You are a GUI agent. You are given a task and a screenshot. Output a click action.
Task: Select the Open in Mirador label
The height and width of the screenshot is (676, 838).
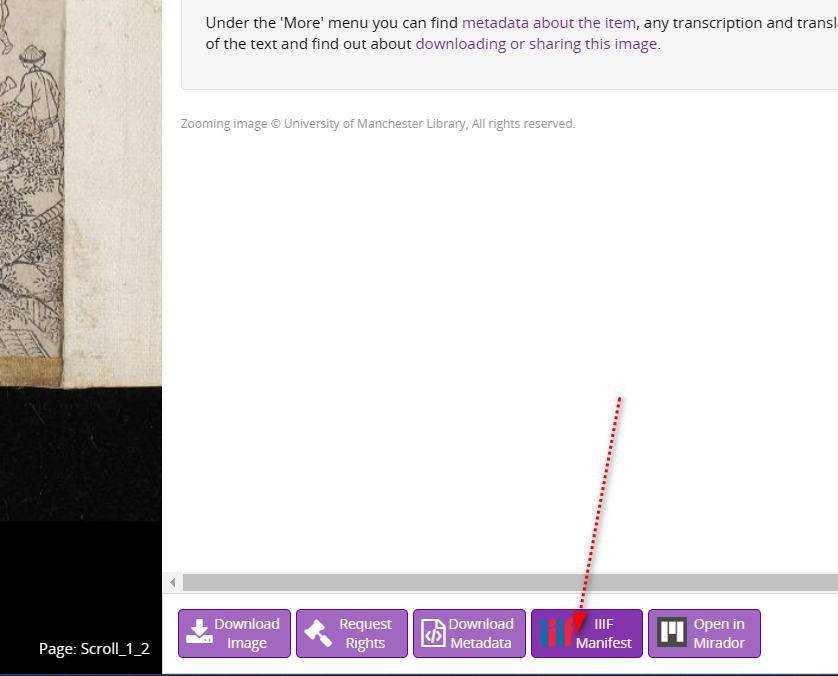pos(719,633)
